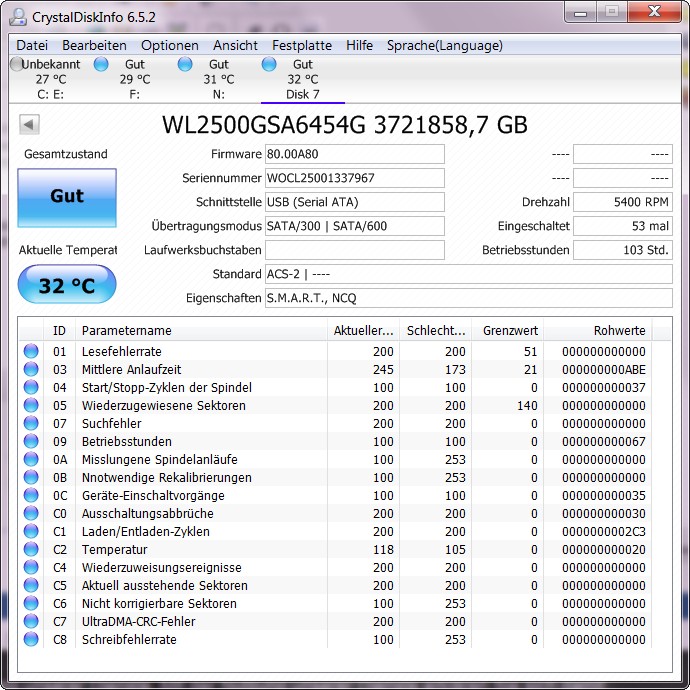This screenshot has height=690, width=690.
Task: Click the Eigenschaften field S.M.A.R.T., NCQ
Action: point(469,298)
